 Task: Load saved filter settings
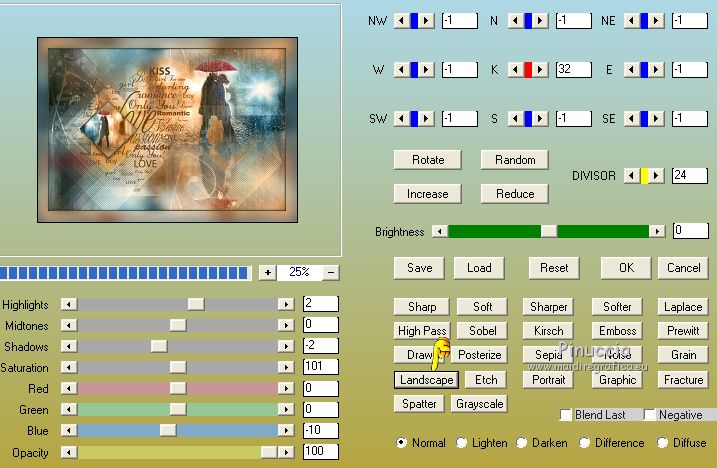479,268
